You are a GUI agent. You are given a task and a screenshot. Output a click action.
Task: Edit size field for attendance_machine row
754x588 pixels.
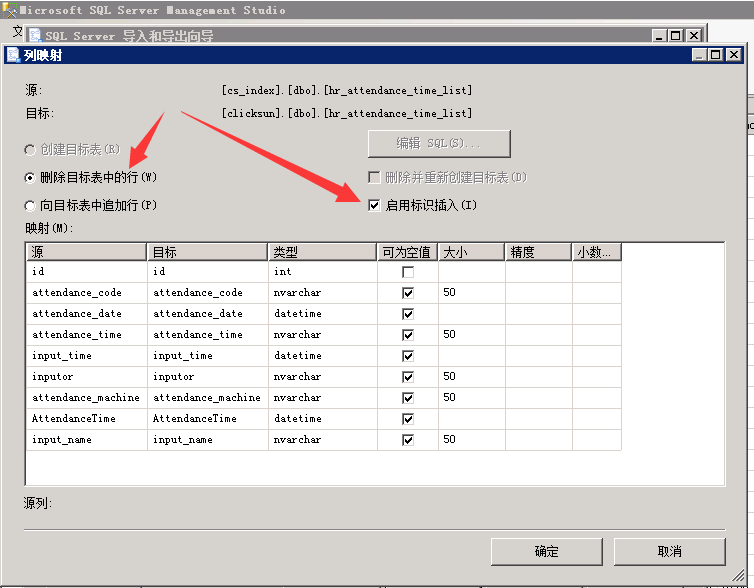tap(471, 398)
